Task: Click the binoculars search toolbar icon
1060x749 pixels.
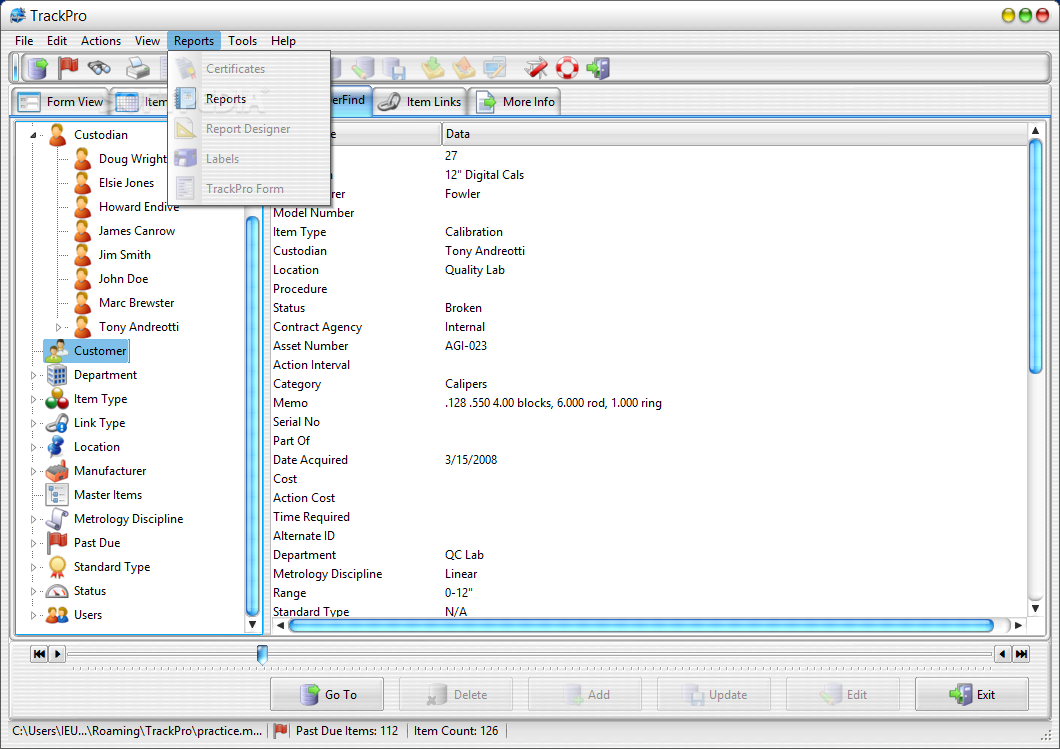Action: tap(99, 68)
